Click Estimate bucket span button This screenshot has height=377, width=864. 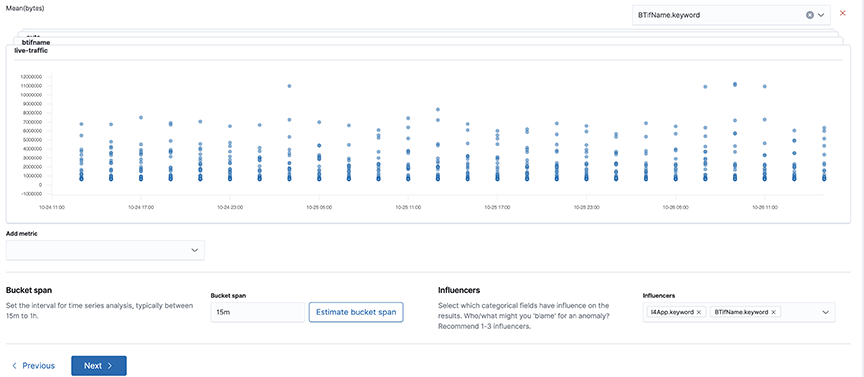pos(356,312)
